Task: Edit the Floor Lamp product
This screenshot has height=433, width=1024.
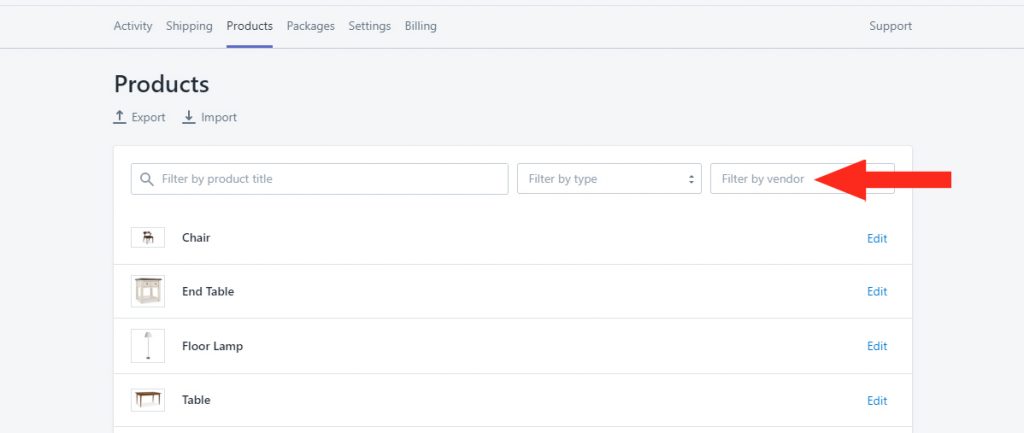Action: (877, 346)
